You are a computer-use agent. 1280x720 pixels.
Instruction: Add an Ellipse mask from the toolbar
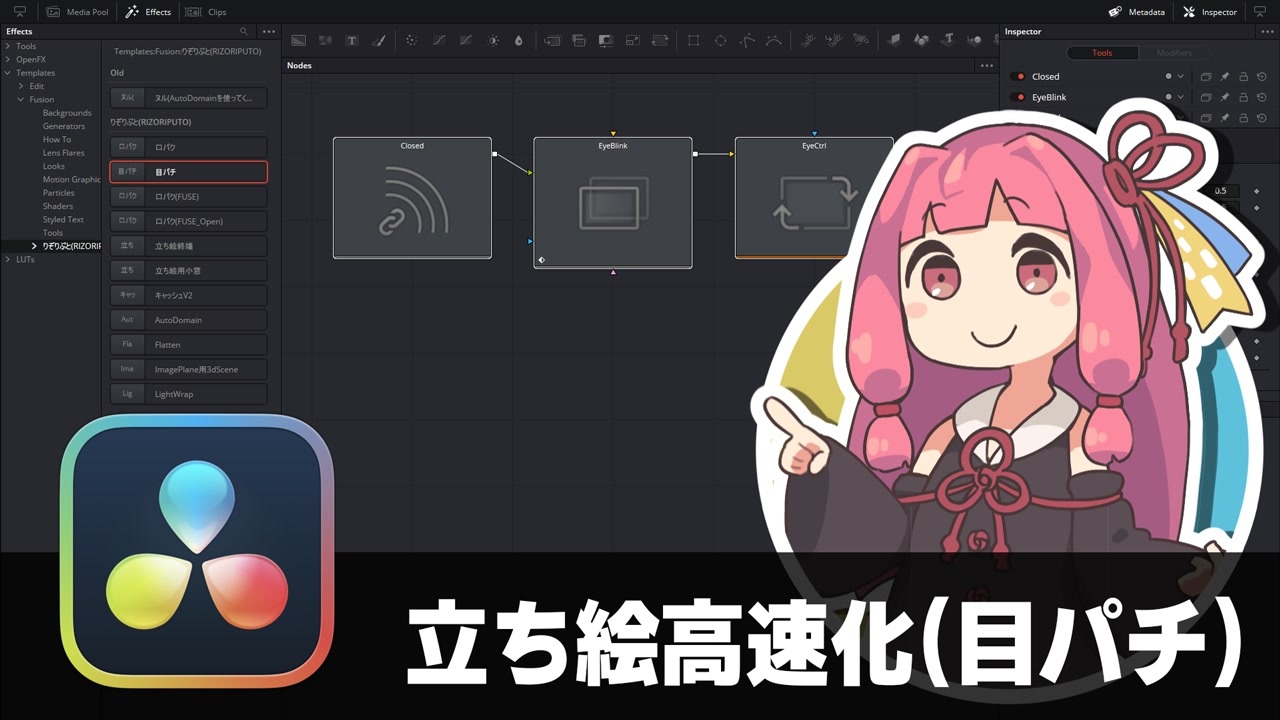tap(720, 41)
